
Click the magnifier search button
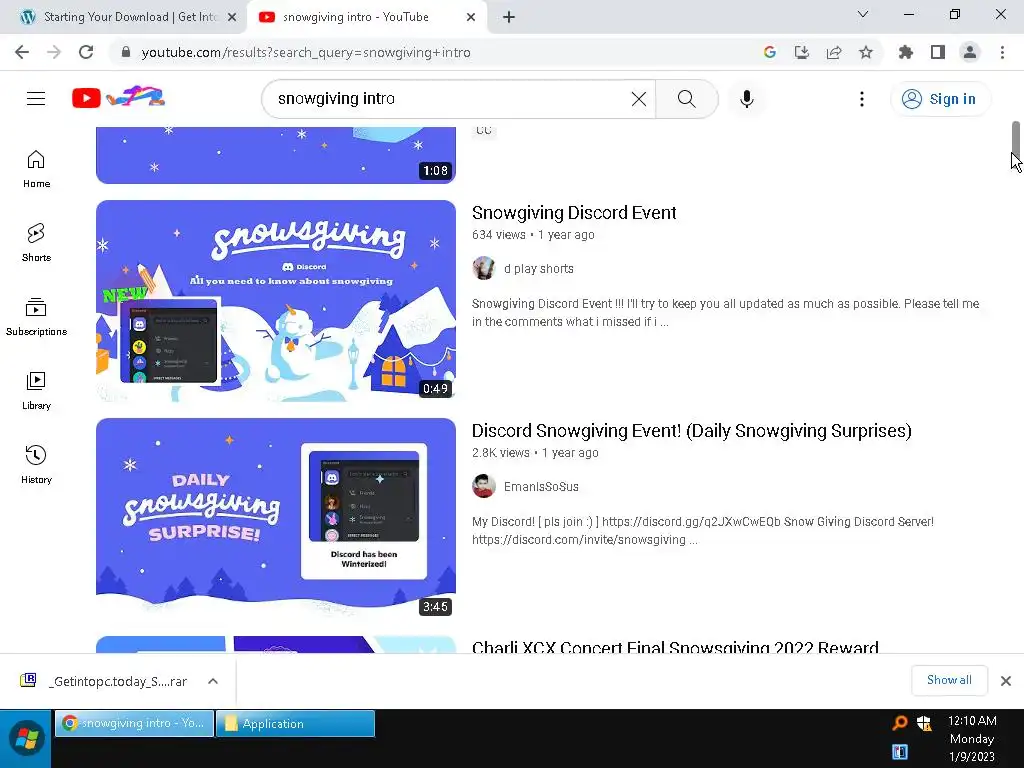(686, 99)
